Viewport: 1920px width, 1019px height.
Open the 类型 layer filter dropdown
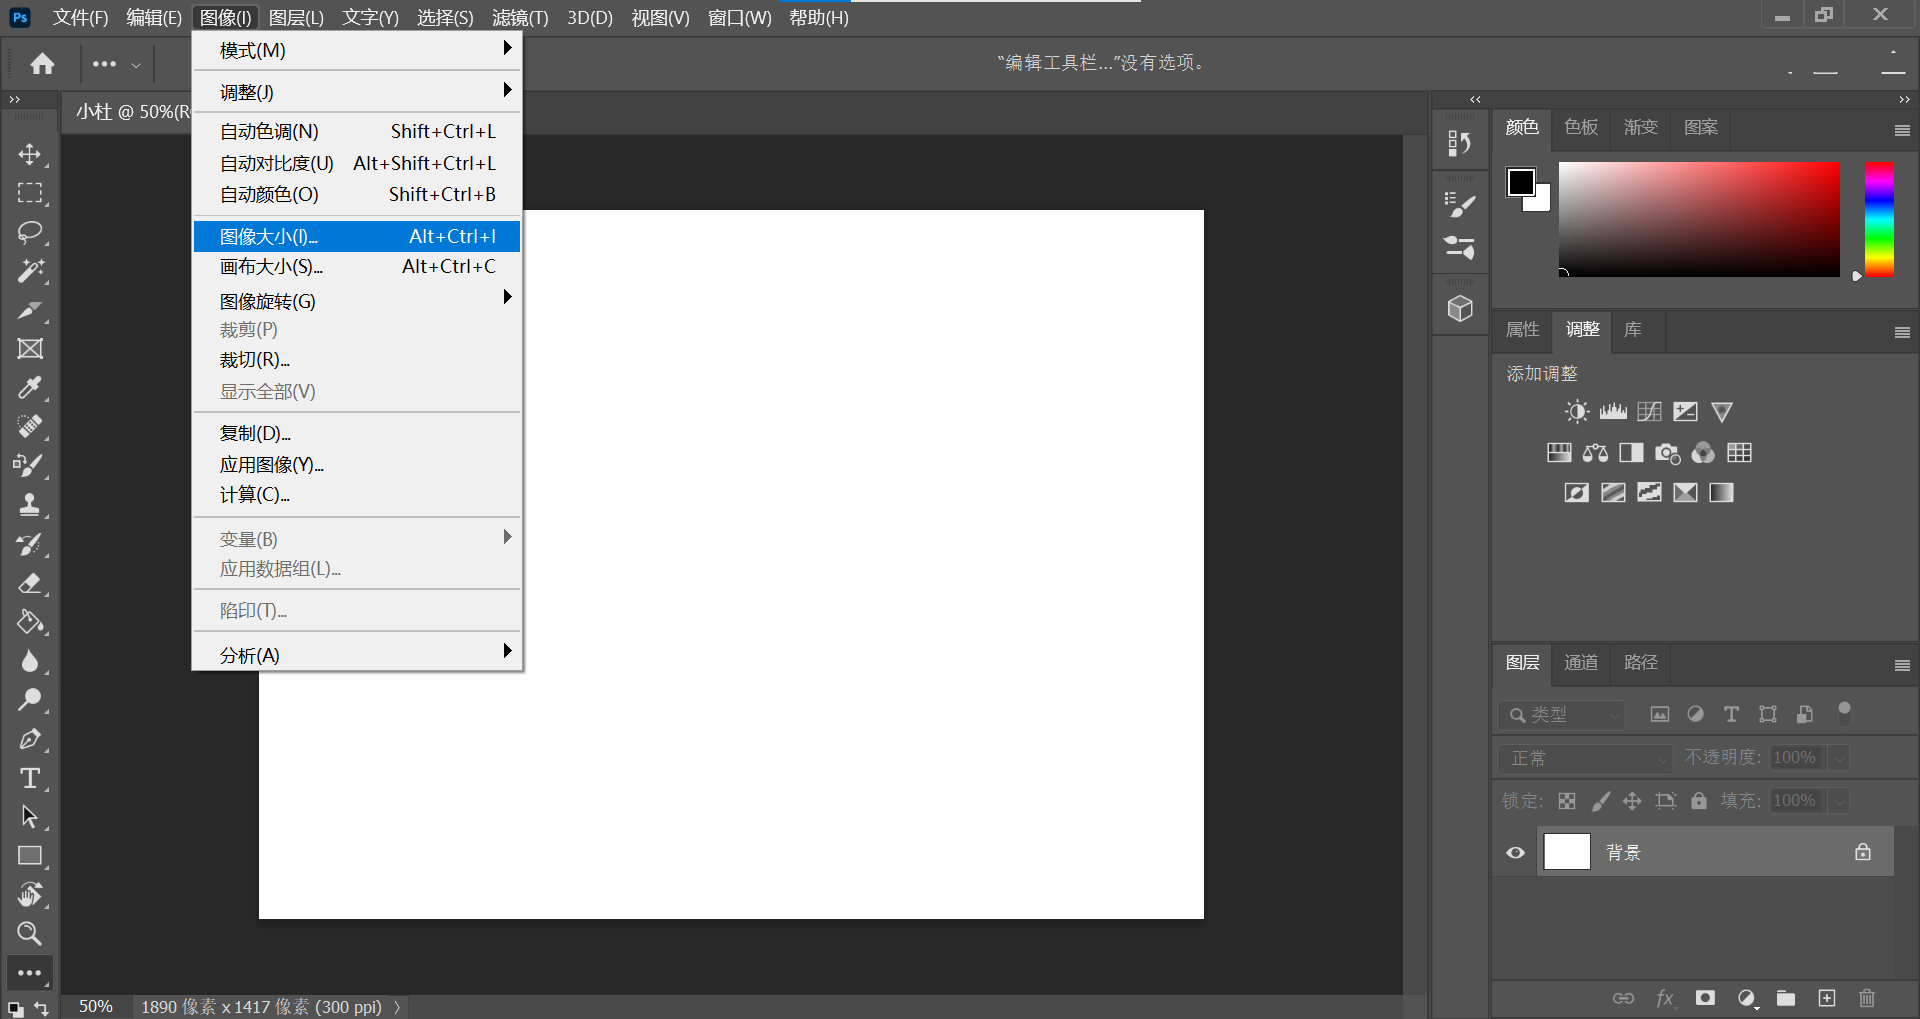coord(1561,715)
